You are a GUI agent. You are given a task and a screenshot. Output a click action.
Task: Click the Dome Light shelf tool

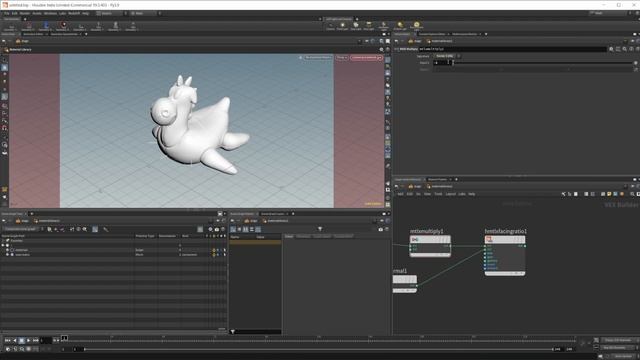(x=400, y=26)
